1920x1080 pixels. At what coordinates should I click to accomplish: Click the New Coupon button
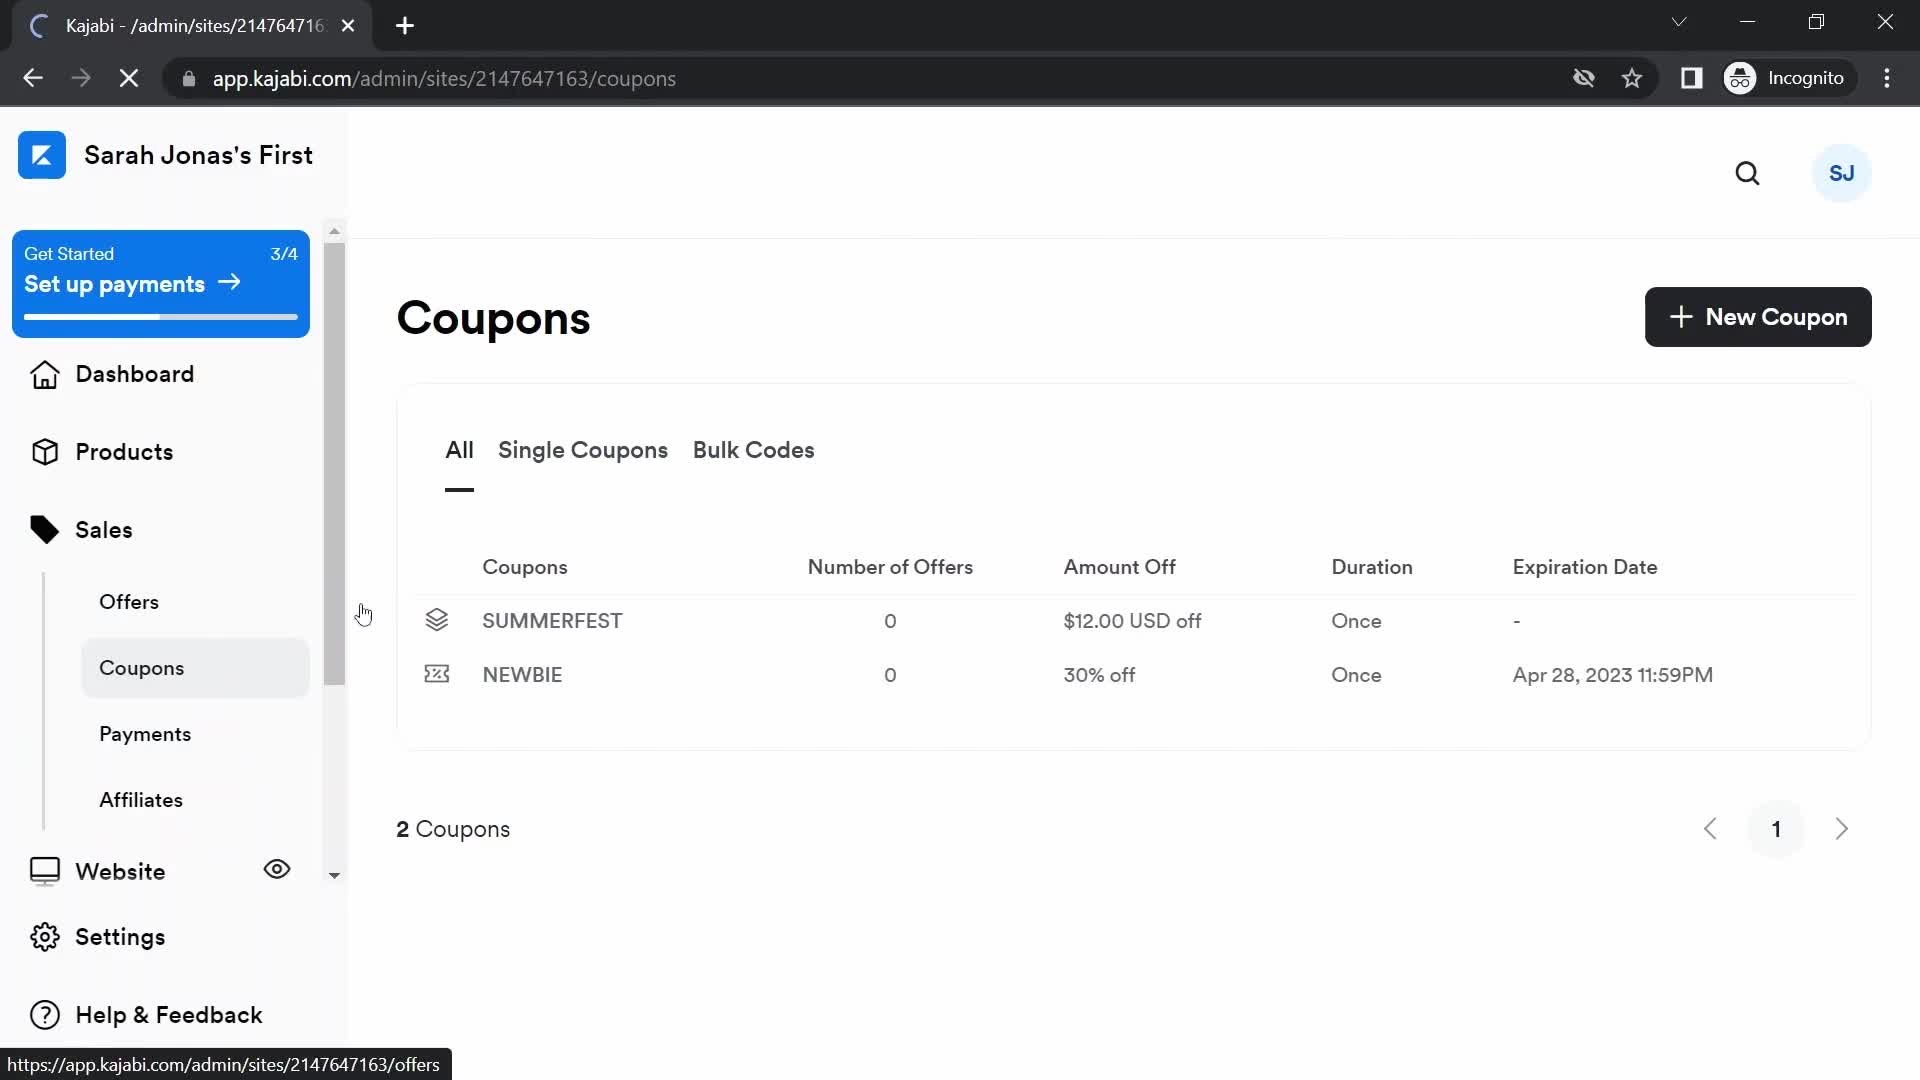pyautogui.click(x=1758, y=316)
